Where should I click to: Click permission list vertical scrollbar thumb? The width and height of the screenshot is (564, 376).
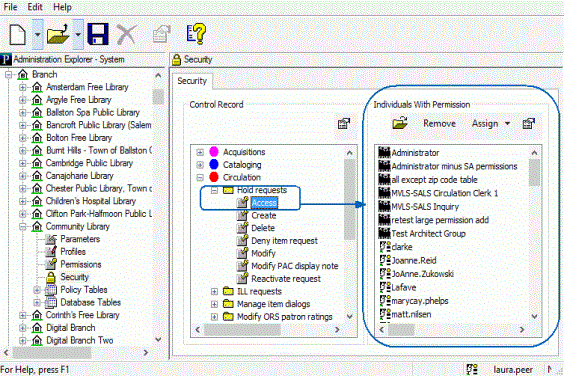pyautogui.click(x=535, y=172)
